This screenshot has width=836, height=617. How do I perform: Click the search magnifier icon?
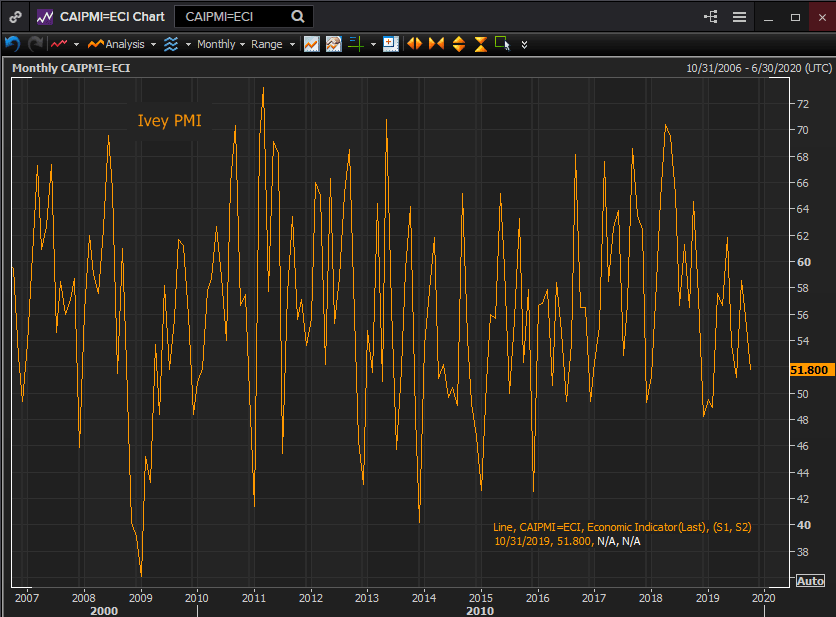click(298, 17)
